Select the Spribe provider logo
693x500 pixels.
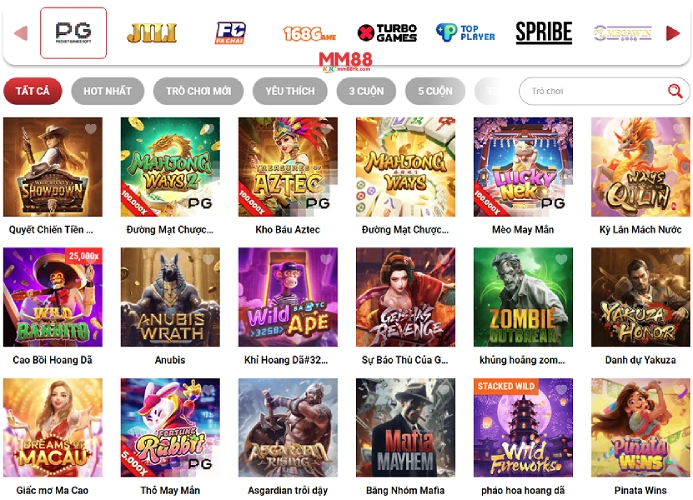(x=544, y=33)
